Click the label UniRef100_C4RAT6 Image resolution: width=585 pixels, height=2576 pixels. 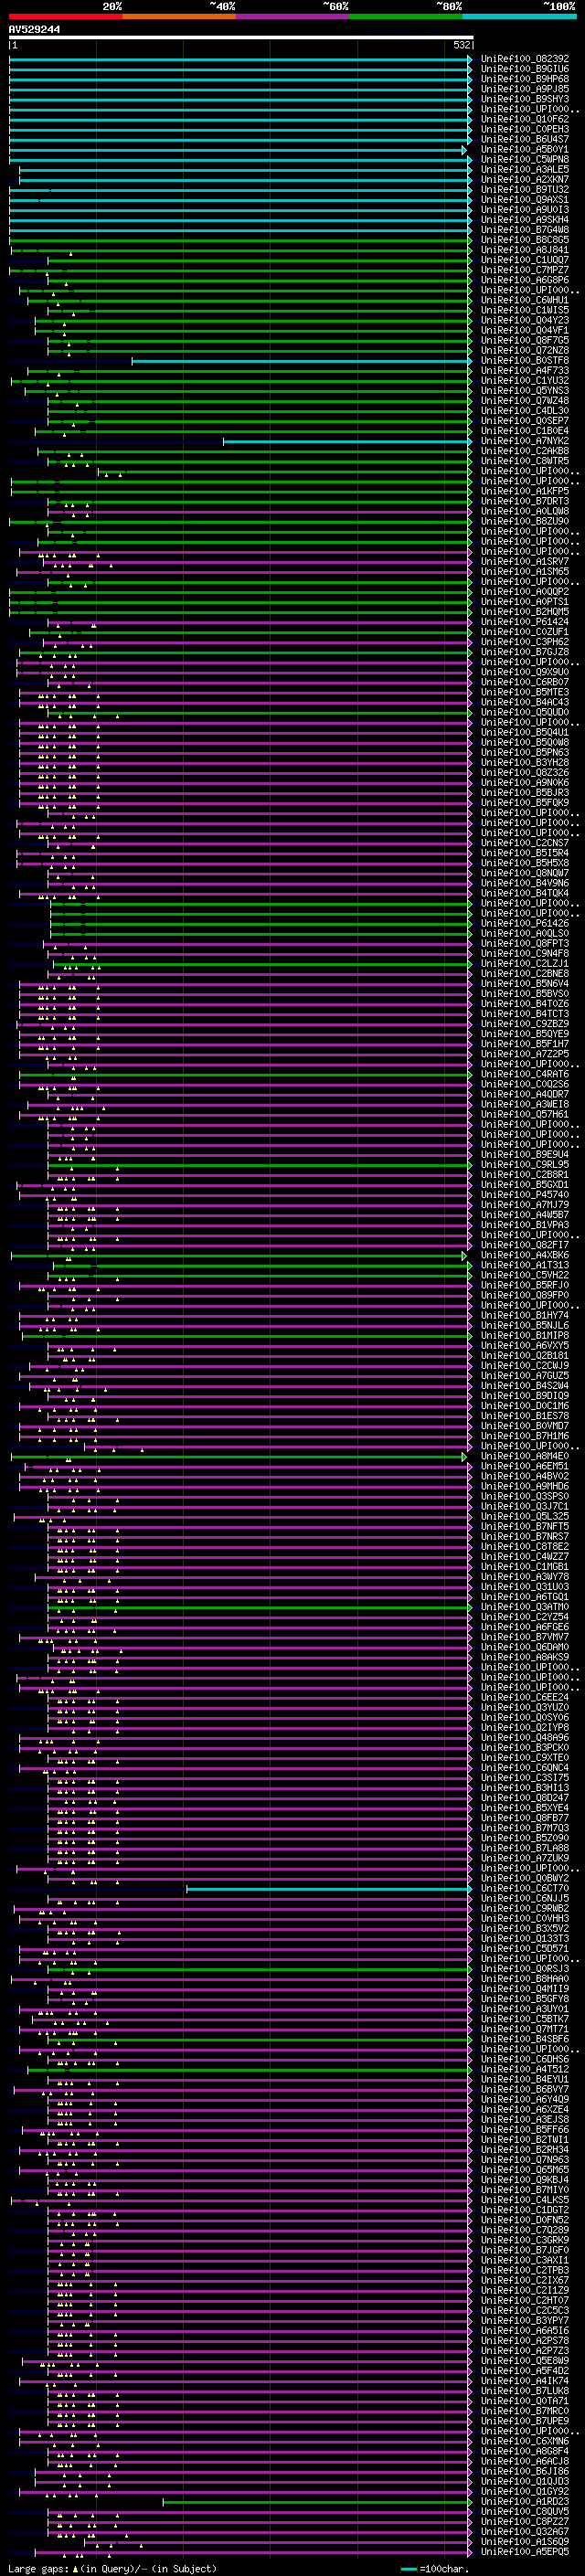coord(525,1074)
